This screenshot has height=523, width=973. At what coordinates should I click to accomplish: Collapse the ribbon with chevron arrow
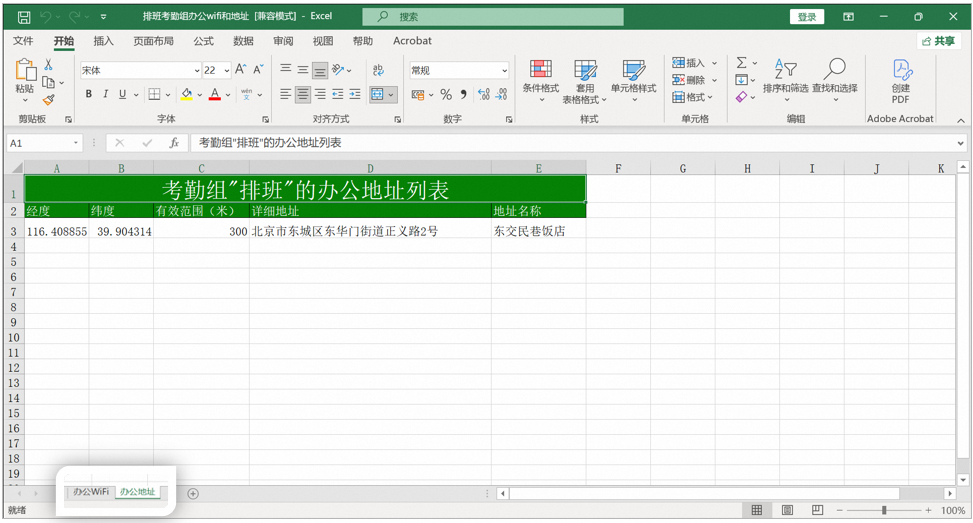(961, 120)
